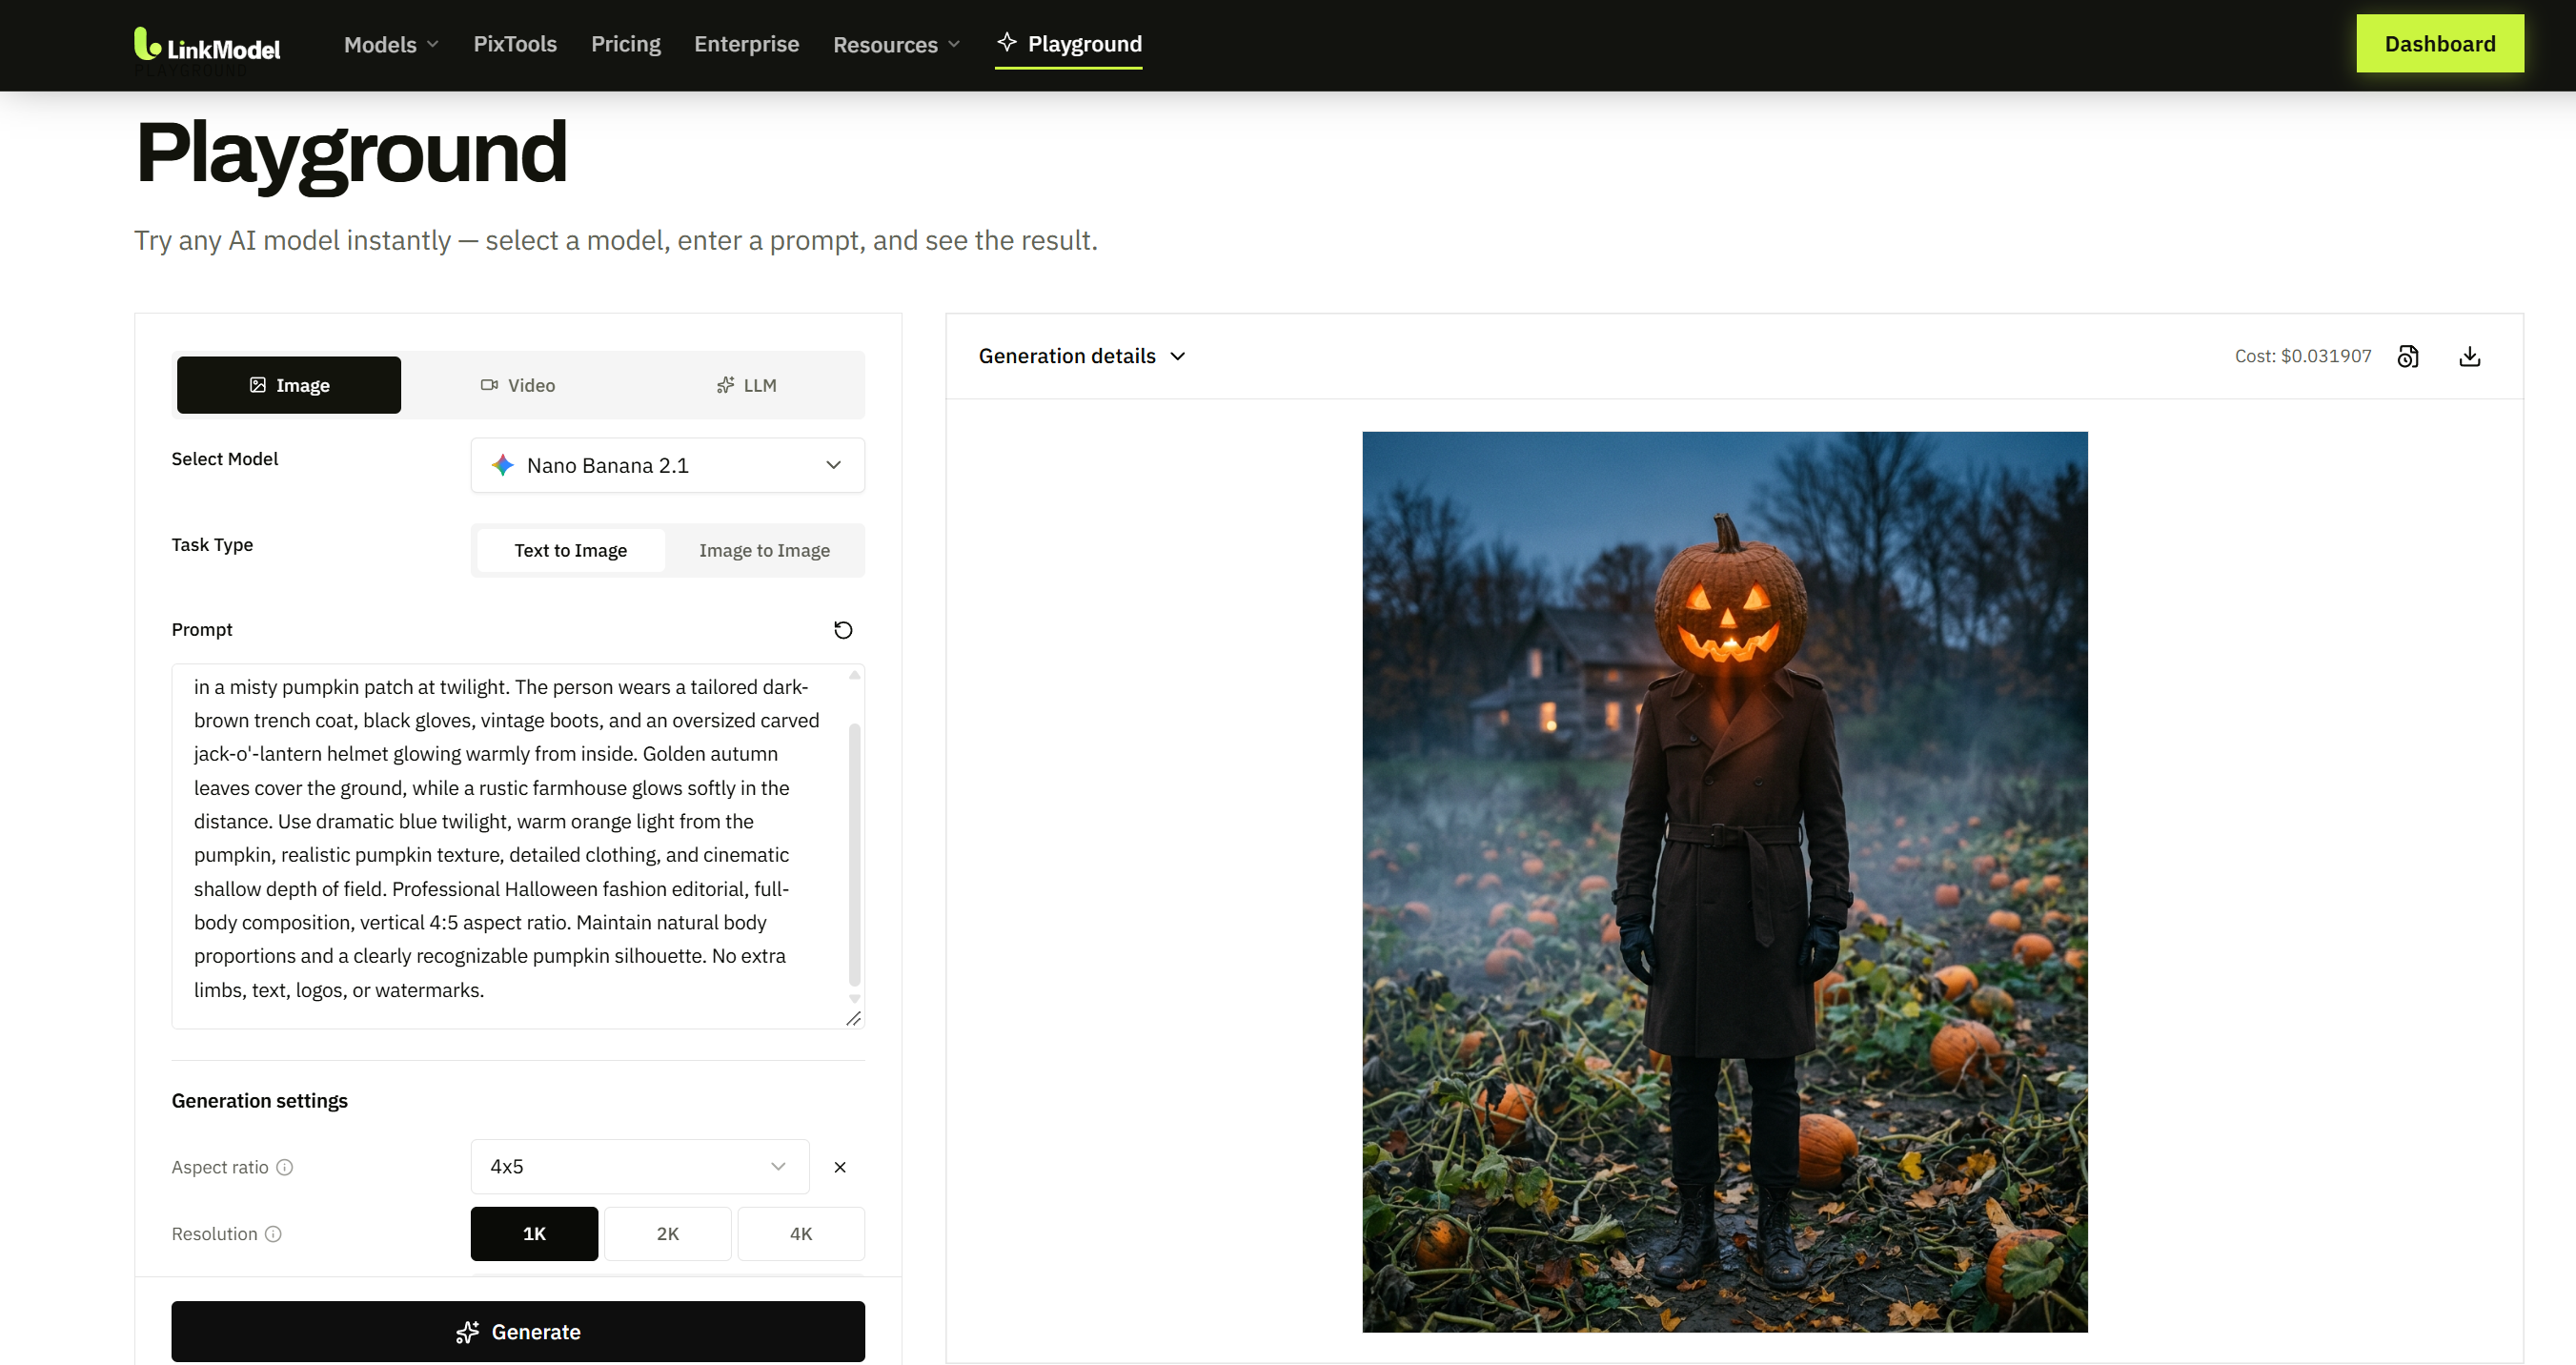Open the Aspect ratio 4x5 dropdown
2576x1365 pixels.
pyautogui.click(x=639, y=1167)
